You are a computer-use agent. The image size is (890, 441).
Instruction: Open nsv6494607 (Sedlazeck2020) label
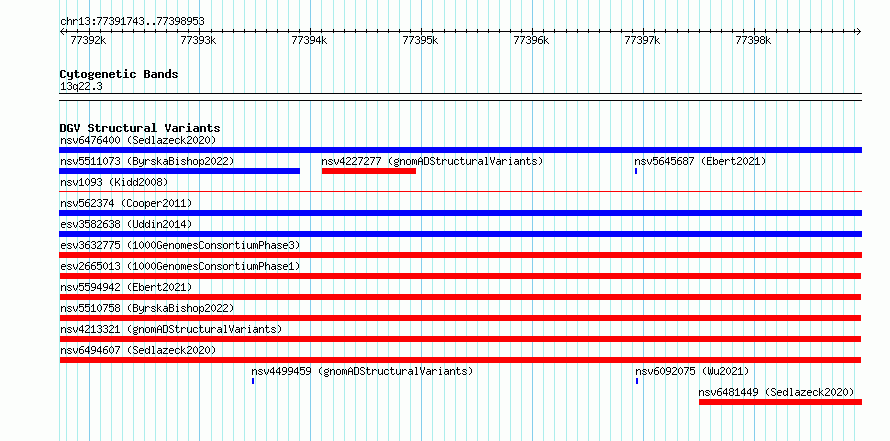pyautogui.click(x=138, y=350)
